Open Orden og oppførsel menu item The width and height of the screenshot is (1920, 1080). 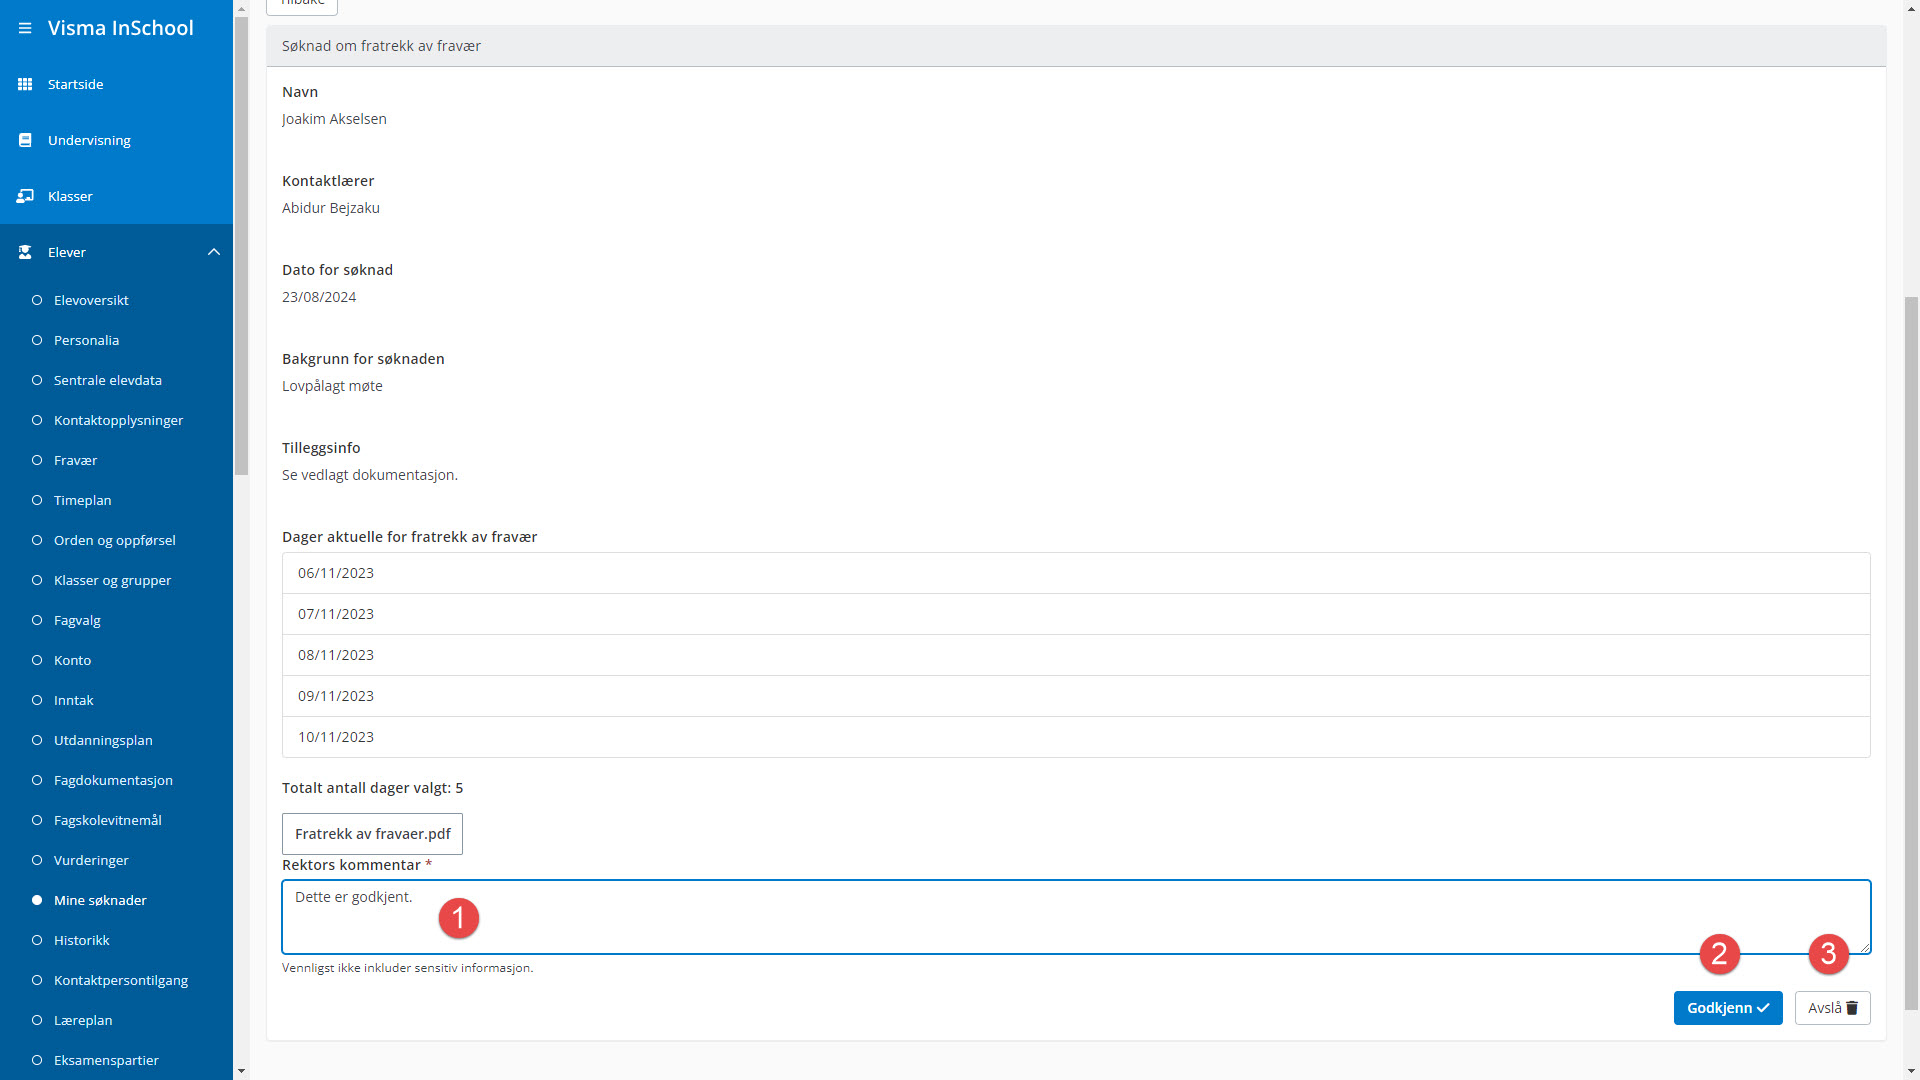(115, 540)
